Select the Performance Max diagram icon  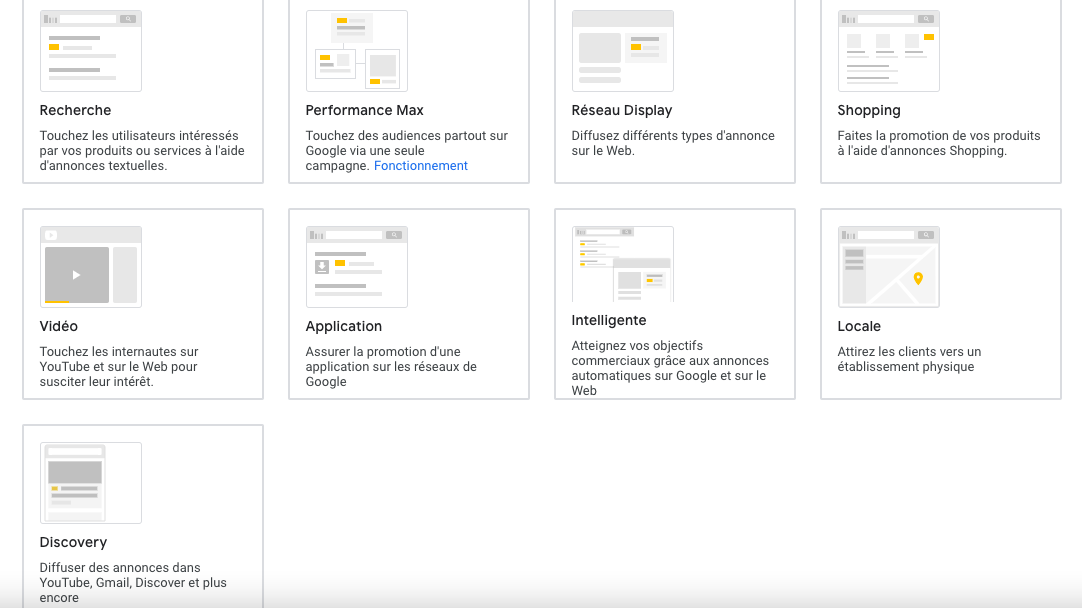357,51
